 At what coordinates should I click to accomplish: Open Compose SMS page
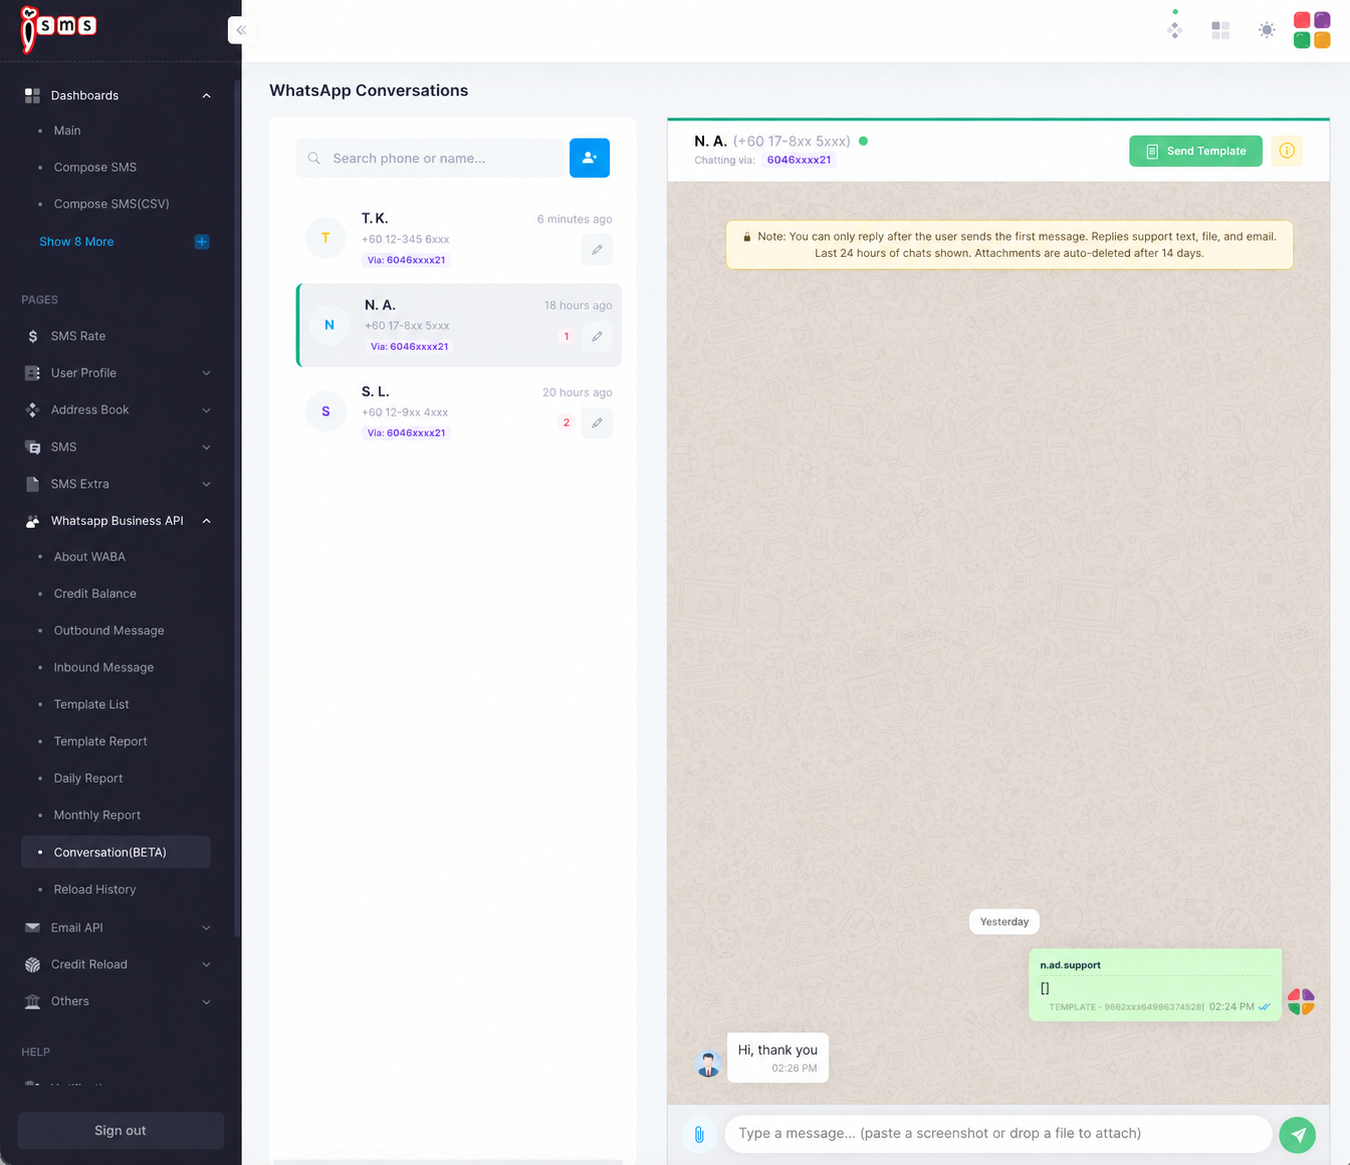(95, 167)
